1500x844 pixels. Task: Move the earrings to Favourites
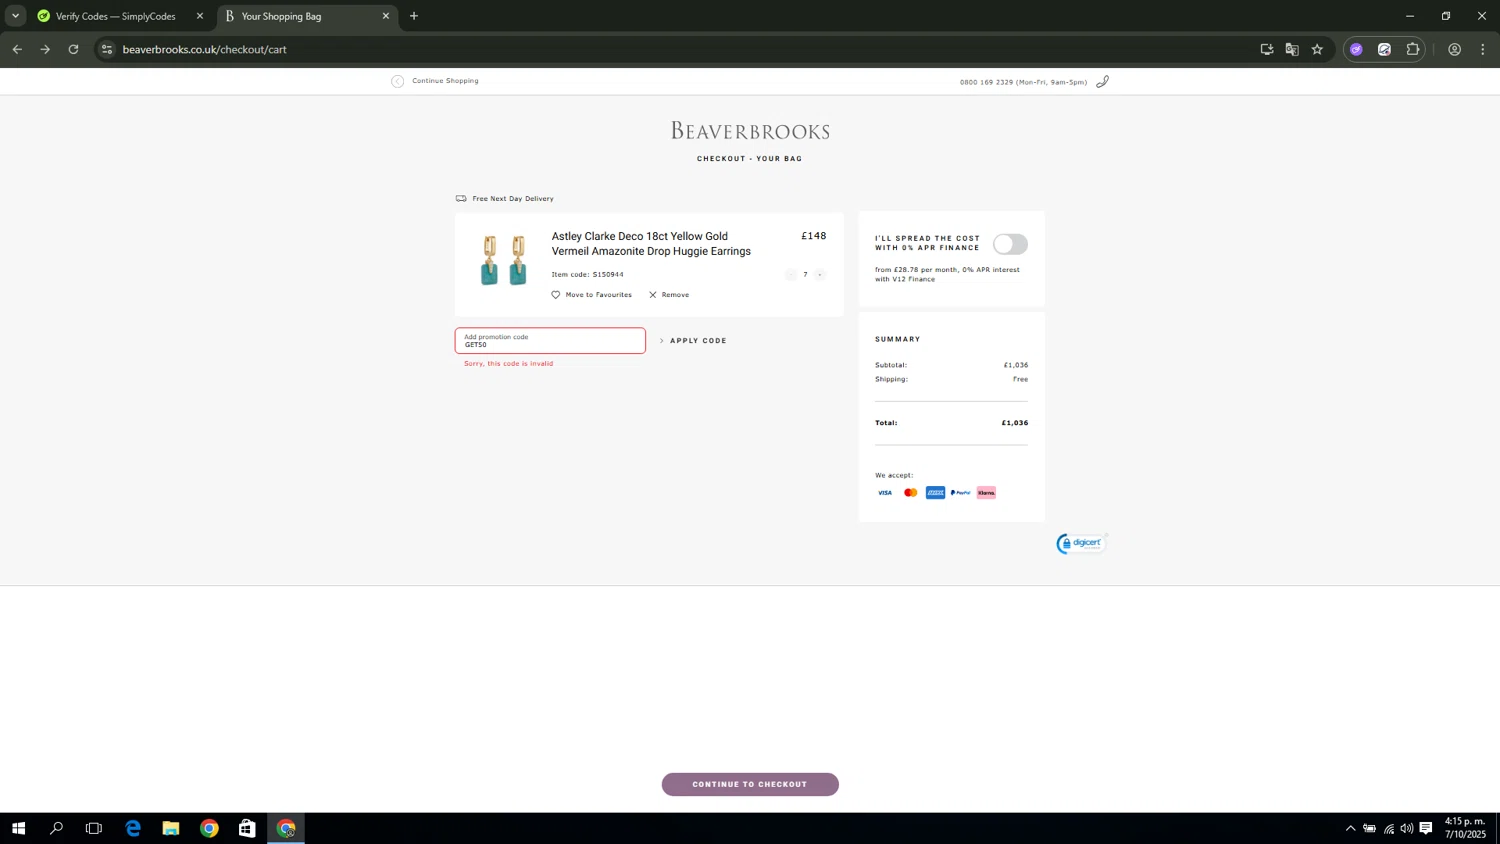592,295
